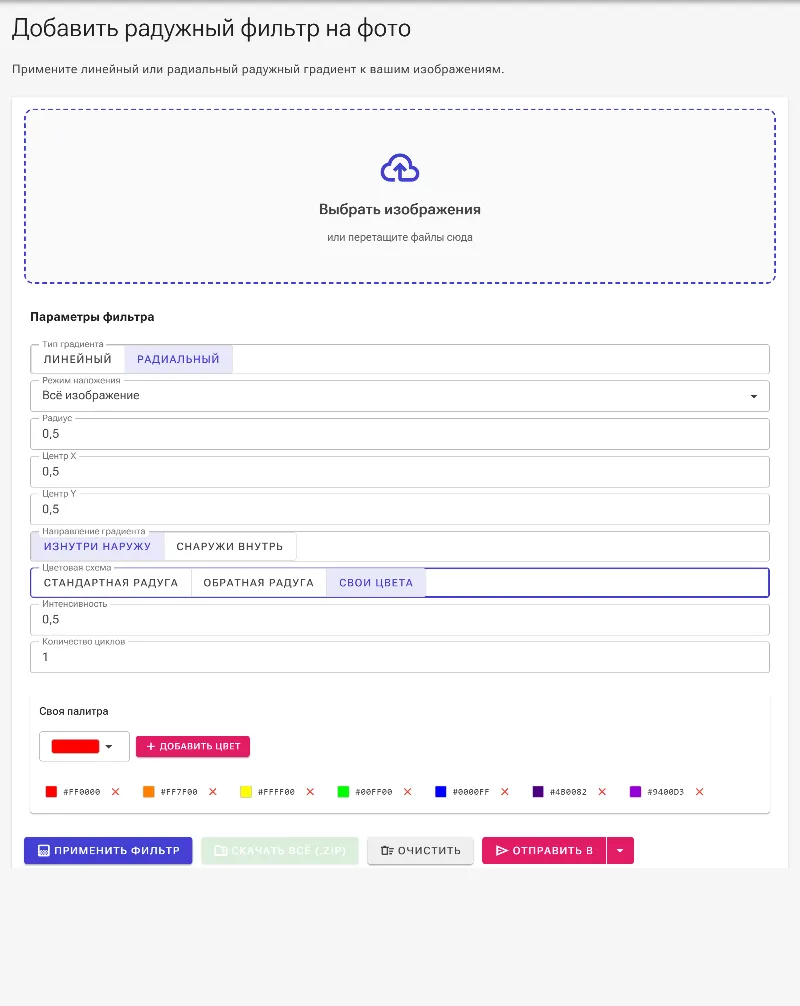Pick СТАНДАРТНАЯ РАДУГА color scheme
Screen dimensions: 800x1006
pyautogui.click(x=111, y=583)
